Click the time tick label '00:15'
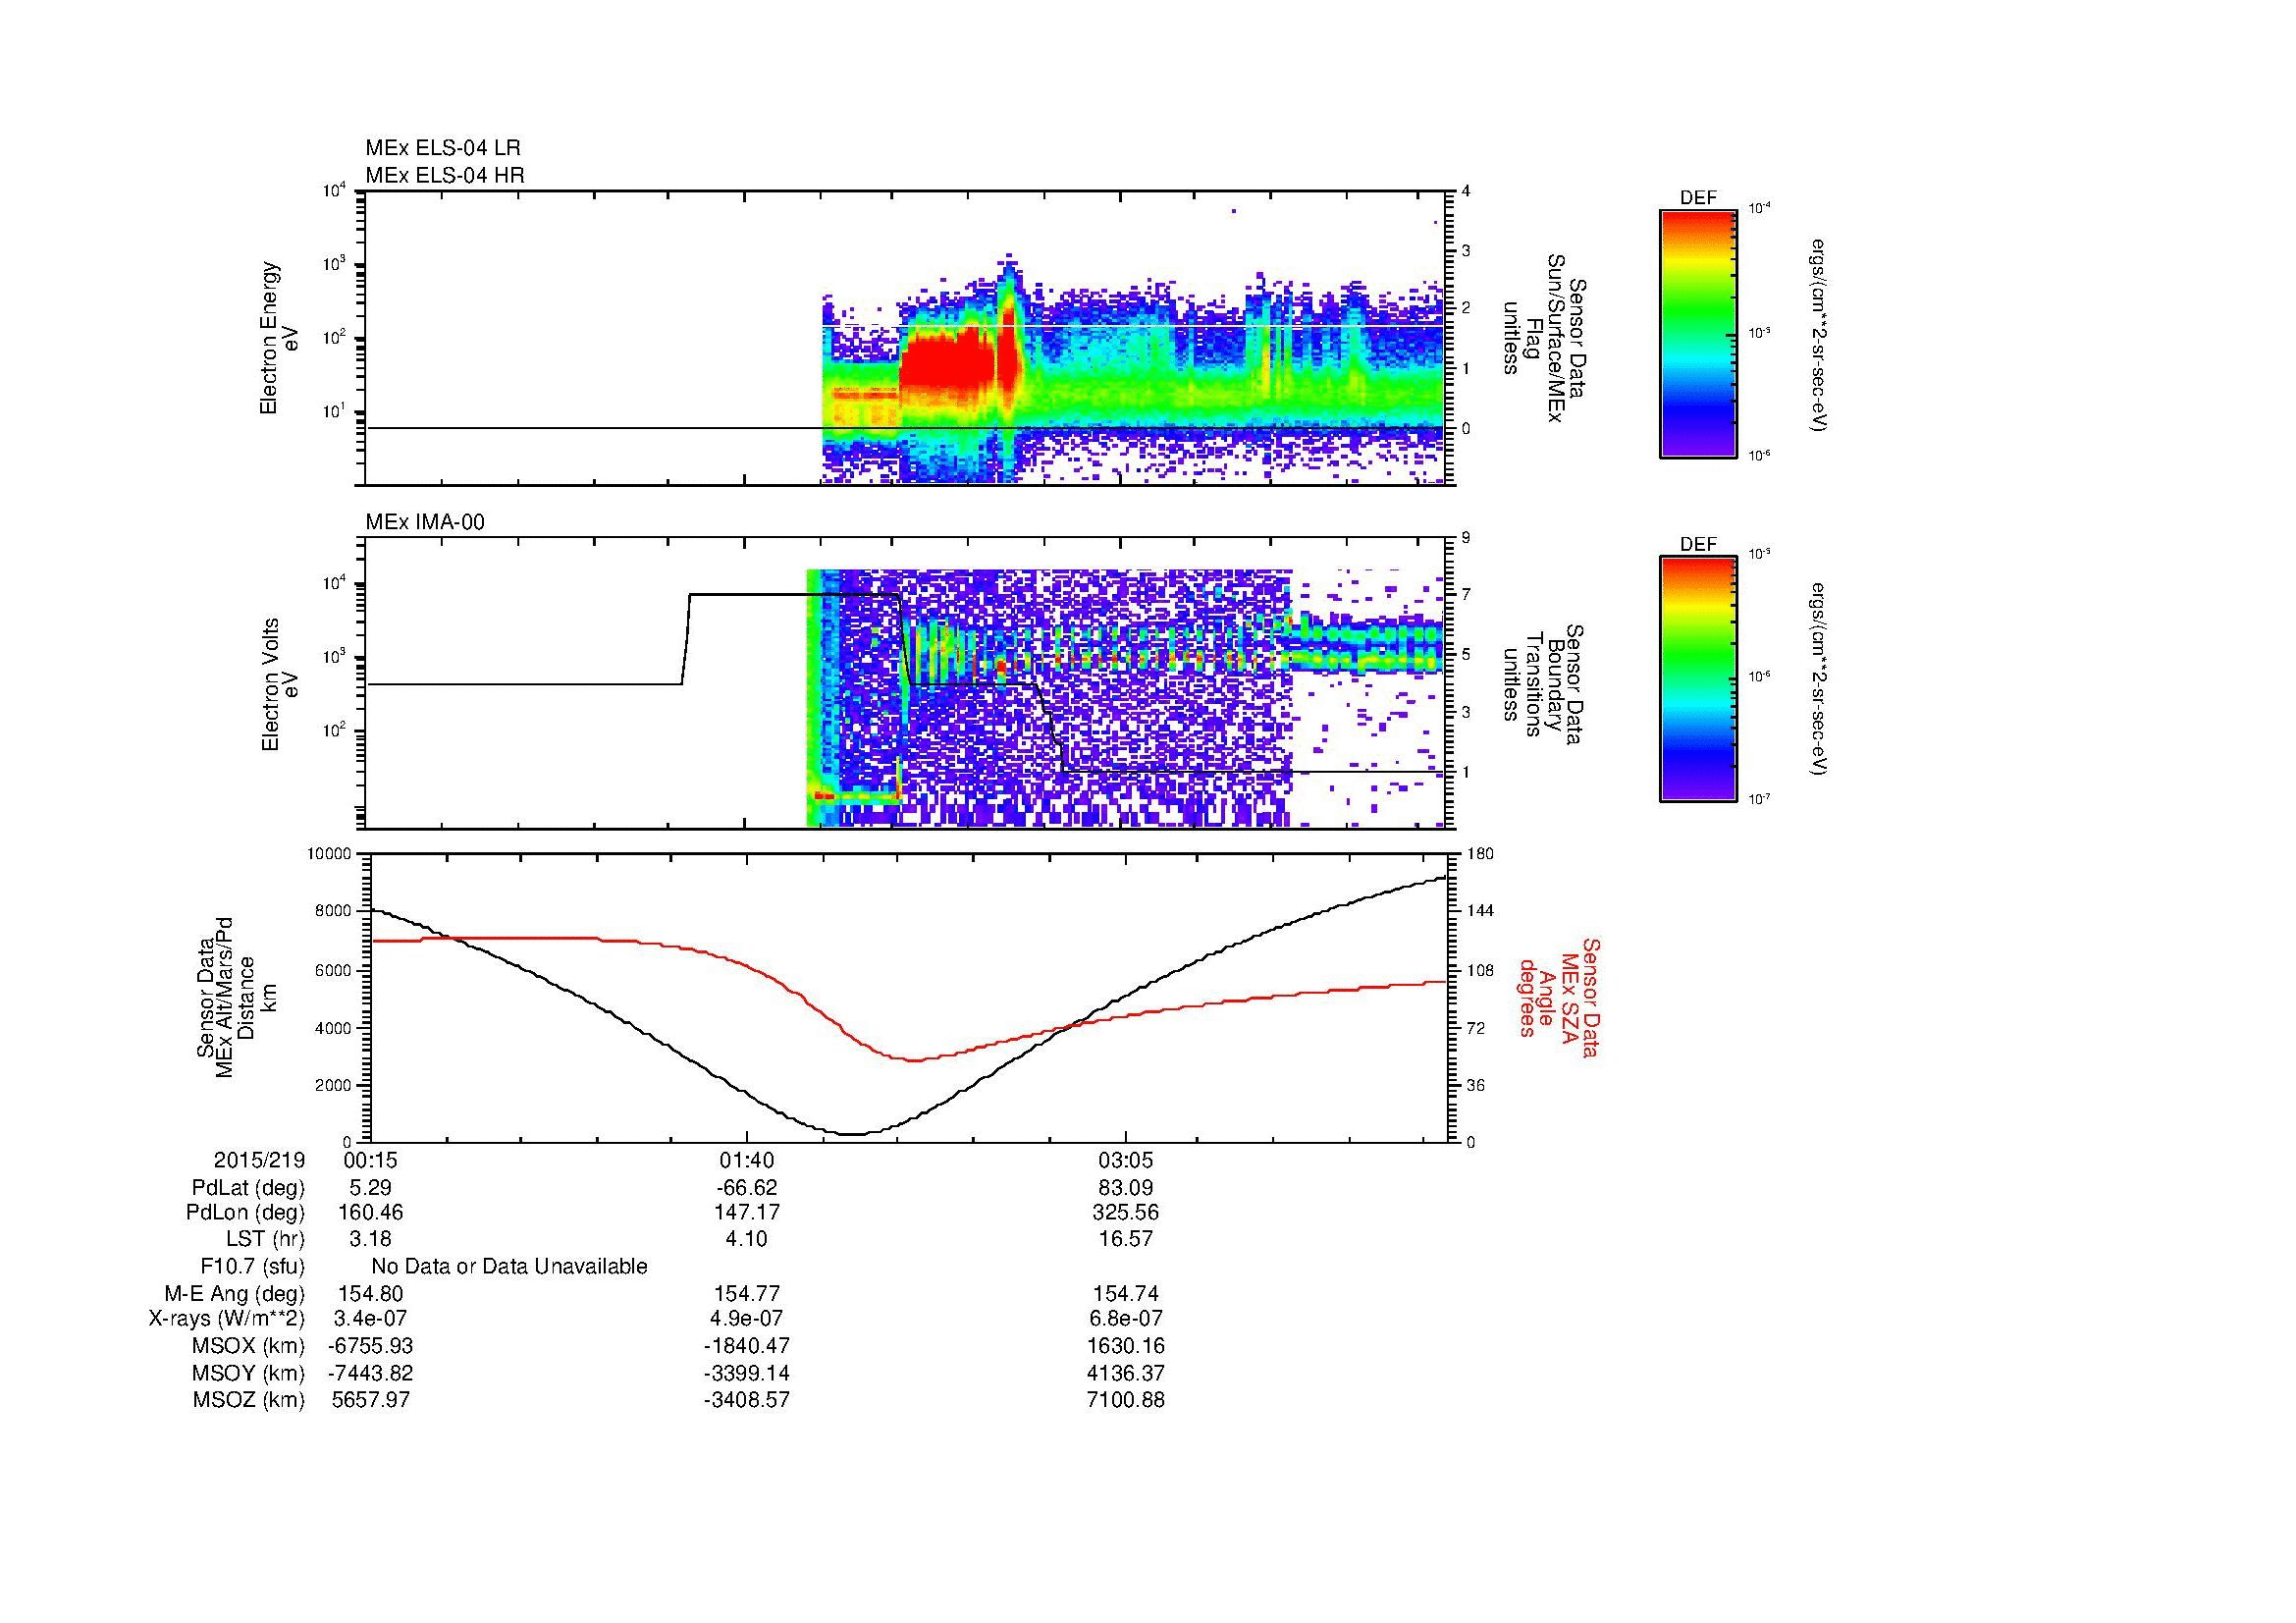2296x1623 pixels. (x=370, y=1160)
